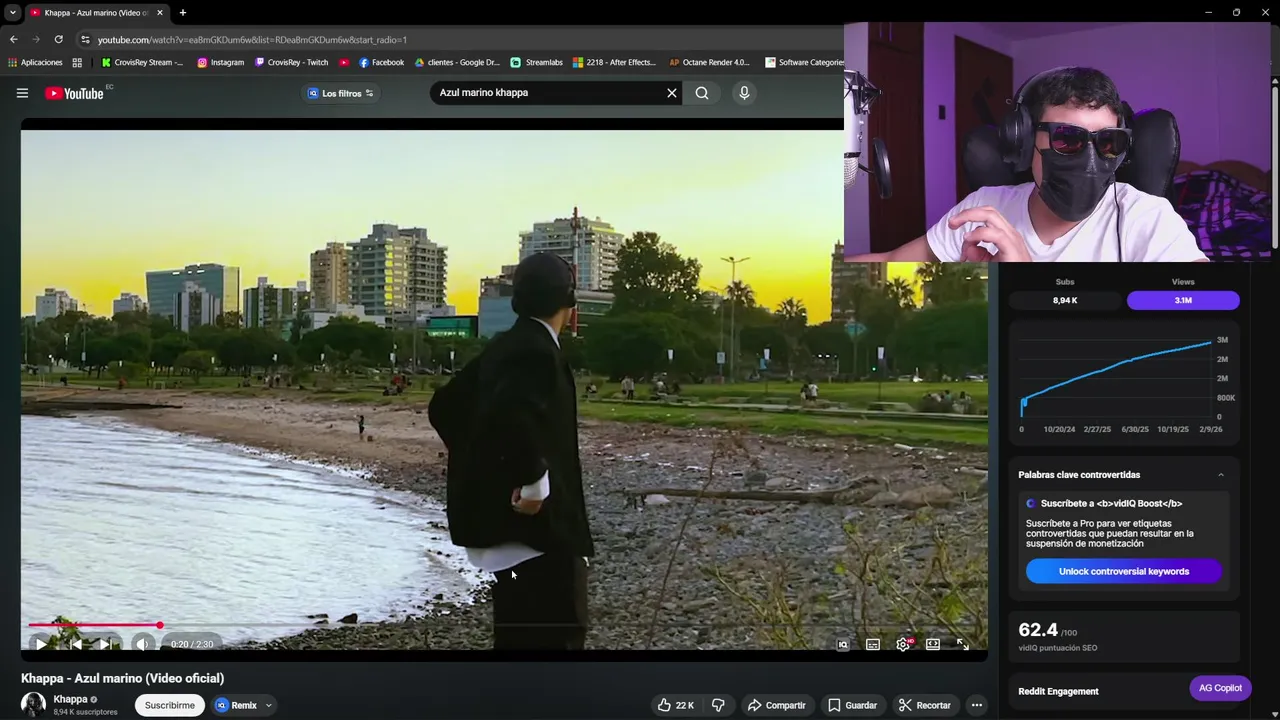Reload the page
The image size is (1280, 720).
58,39
